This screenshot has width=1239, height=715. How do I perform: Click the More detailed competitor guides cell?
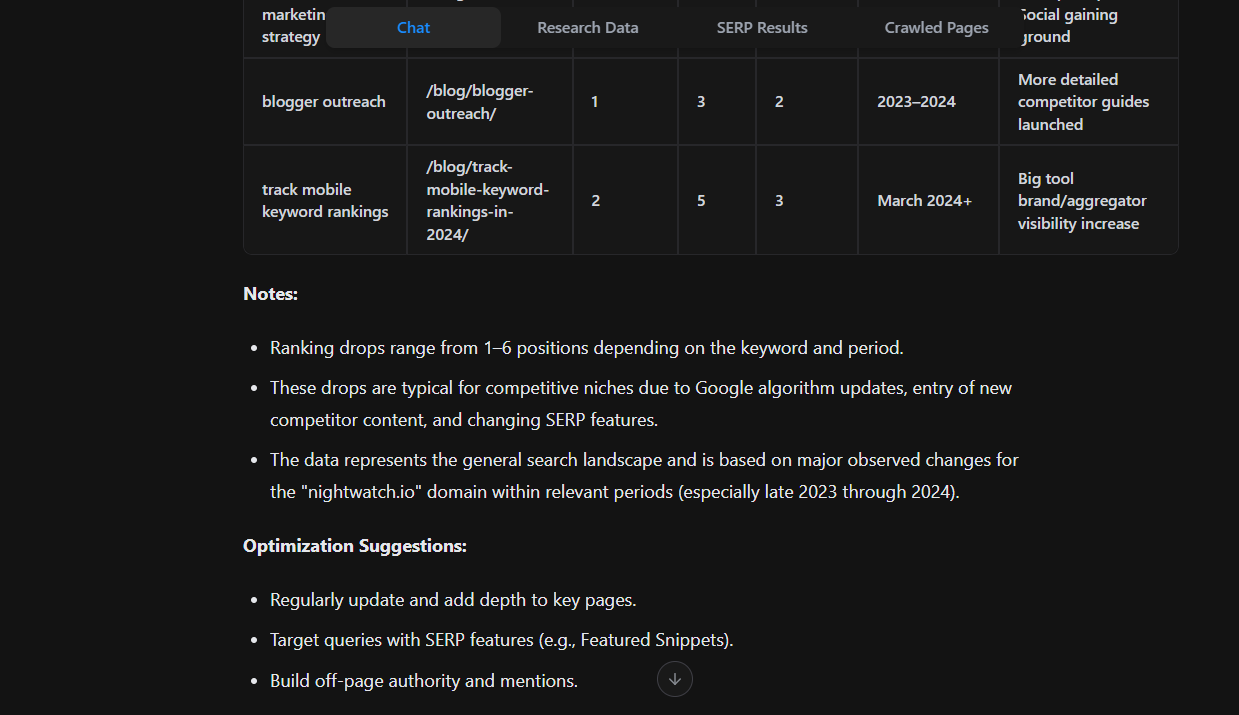click(x=1083, y=101)
